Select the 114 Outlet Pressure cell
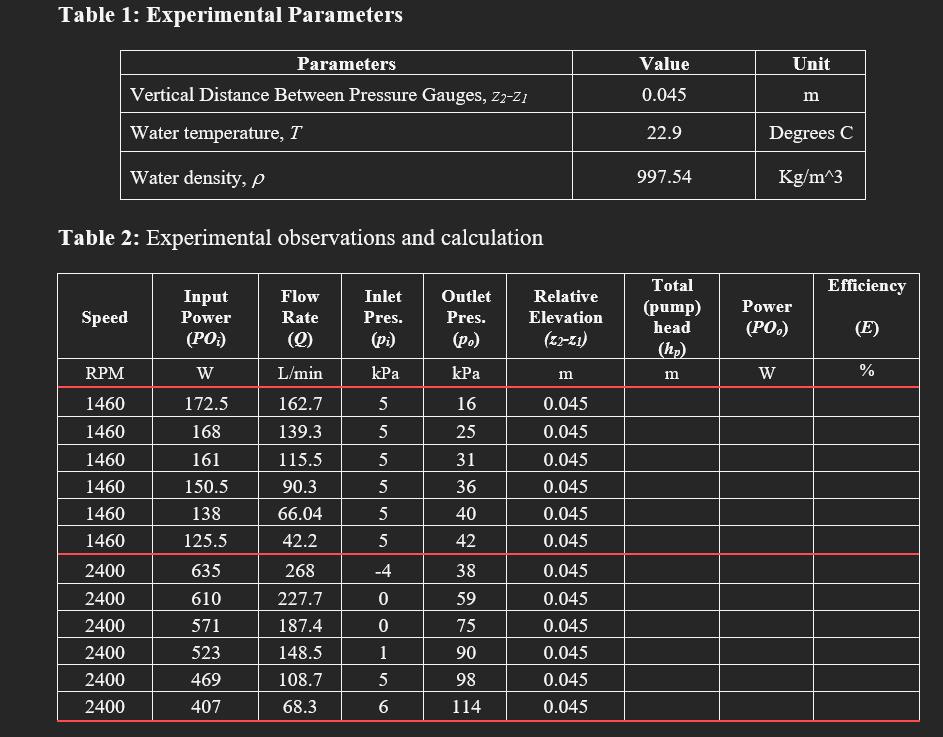The image size is (943, 737). (x=466, y=706)
